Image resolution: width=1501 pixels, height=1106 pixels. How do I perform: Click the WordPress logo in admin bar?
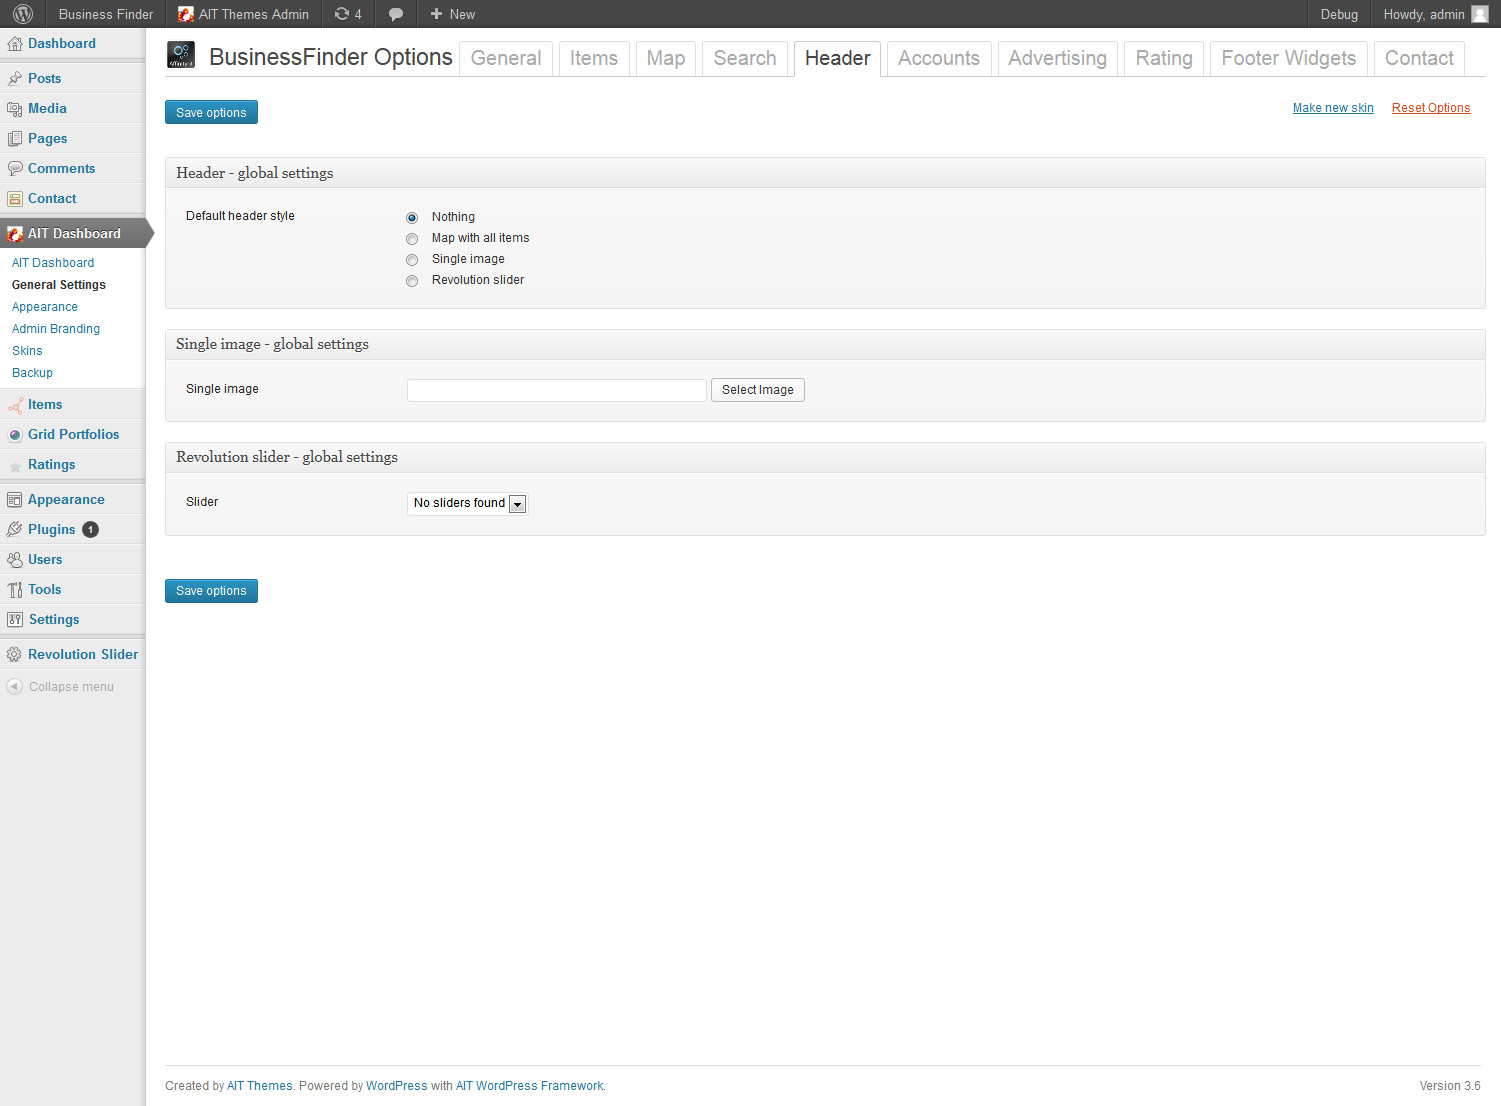coord(23,14)
